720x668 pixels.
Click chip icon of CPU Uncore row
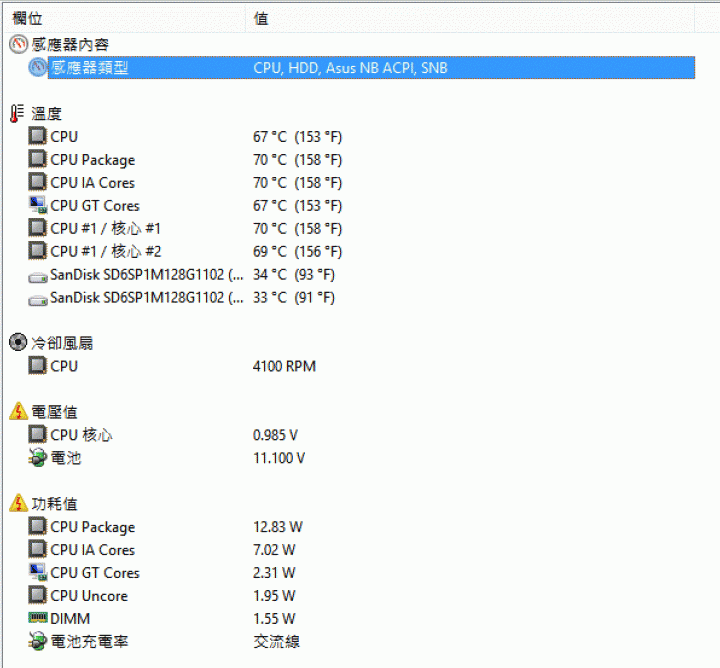pyautogui.click(x=37, y=595)
